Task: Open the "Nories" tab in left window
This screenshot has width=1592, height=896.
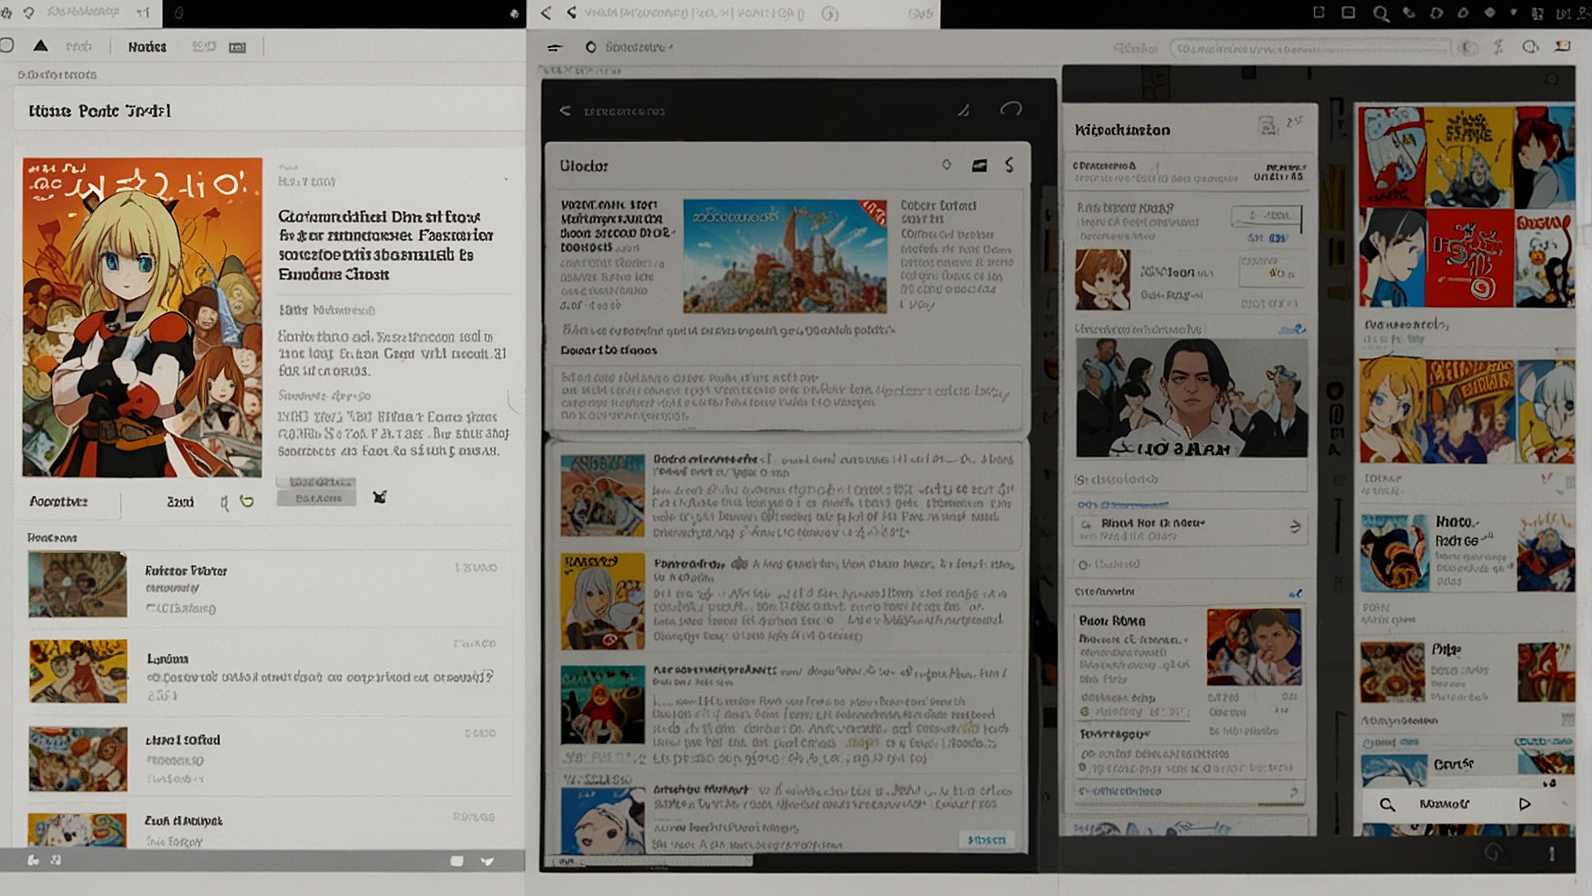Action: [147, 47]
